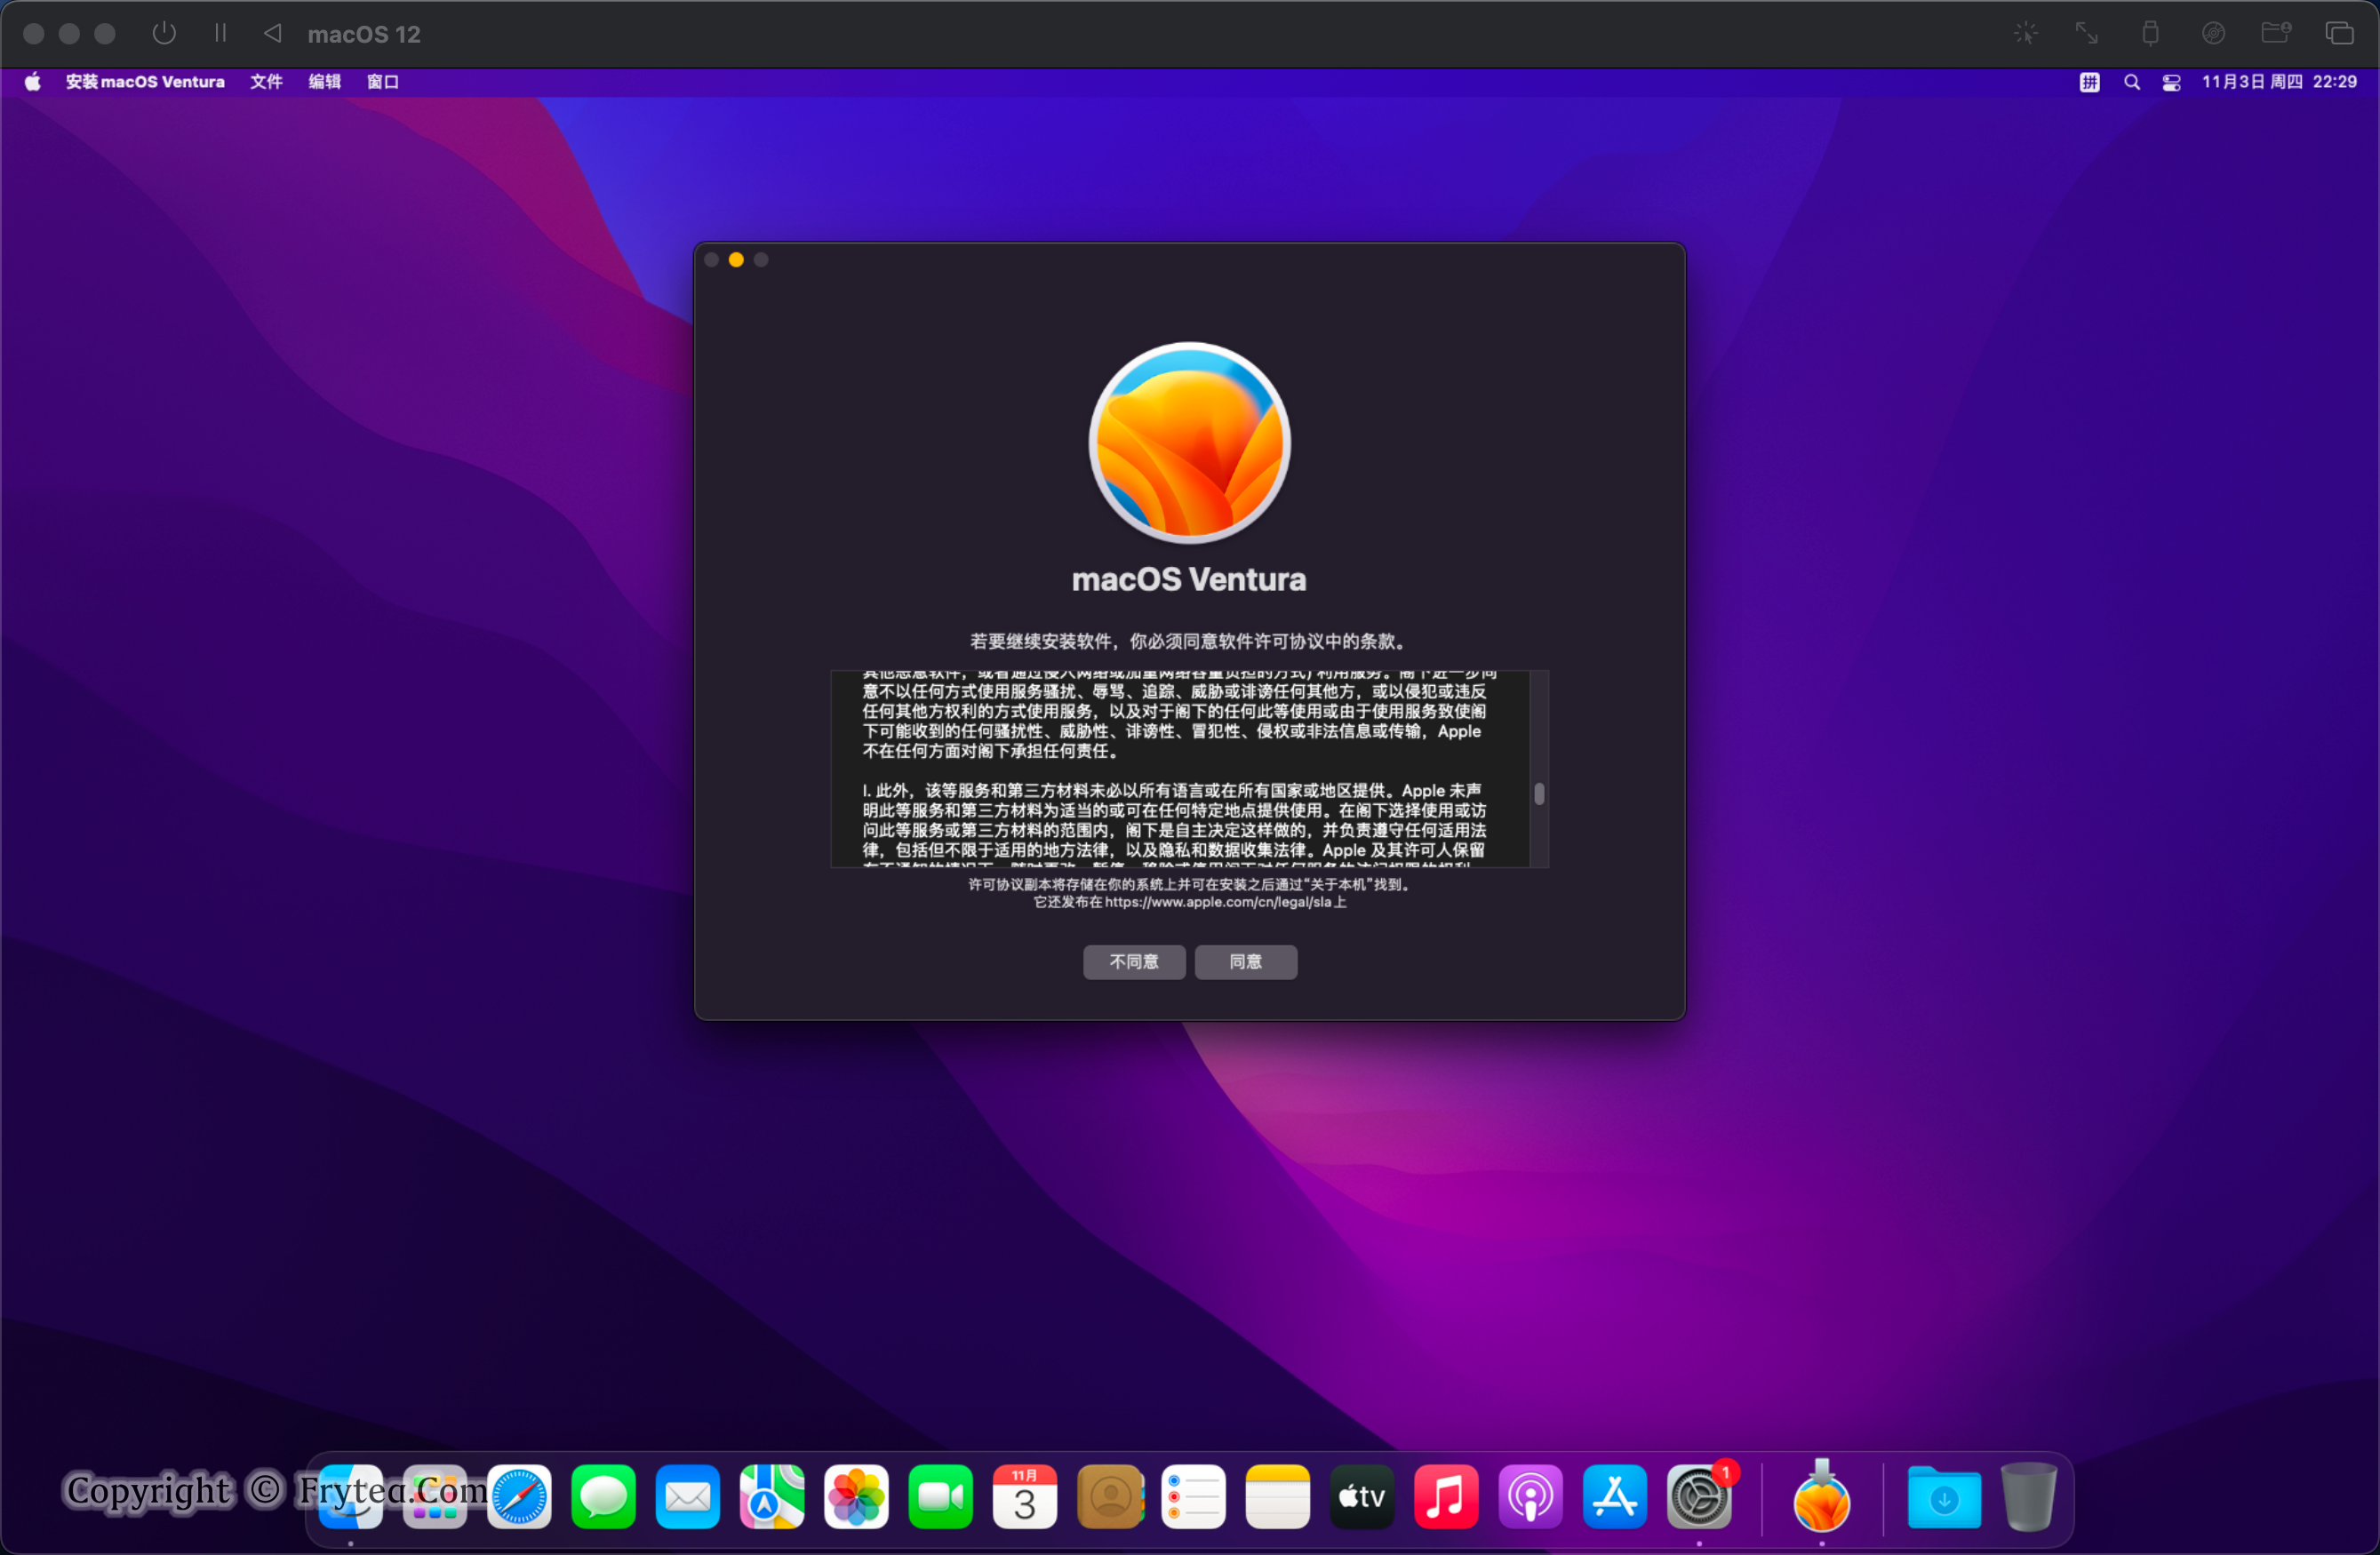
Task: Open Music from the Dock
Action: [x=1446, y=1497]
